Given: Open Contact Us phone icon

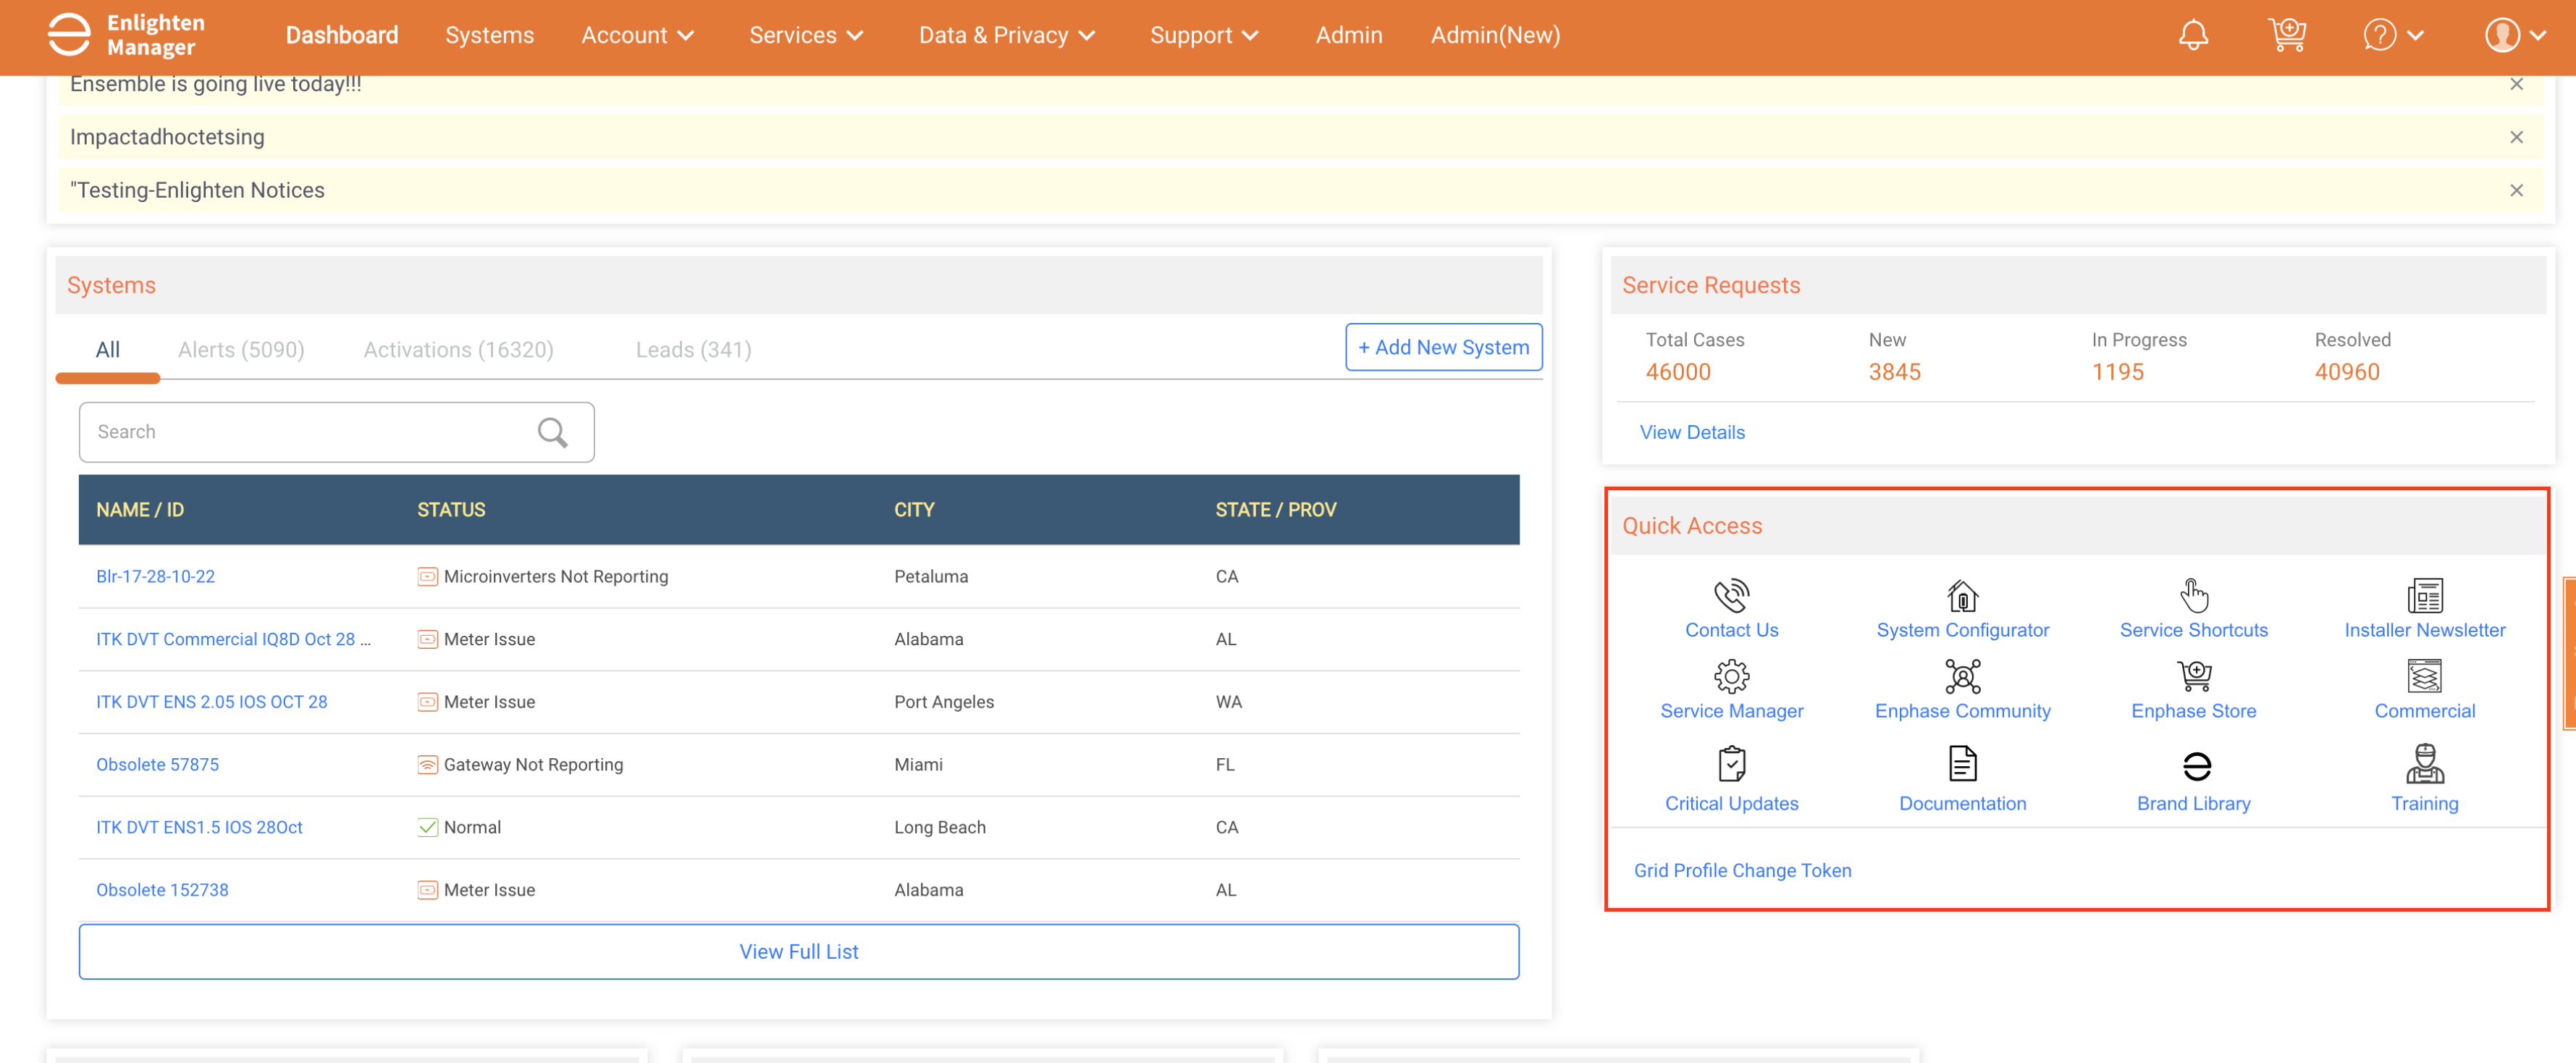Looking at the screenshot, I should (1731, 595).
